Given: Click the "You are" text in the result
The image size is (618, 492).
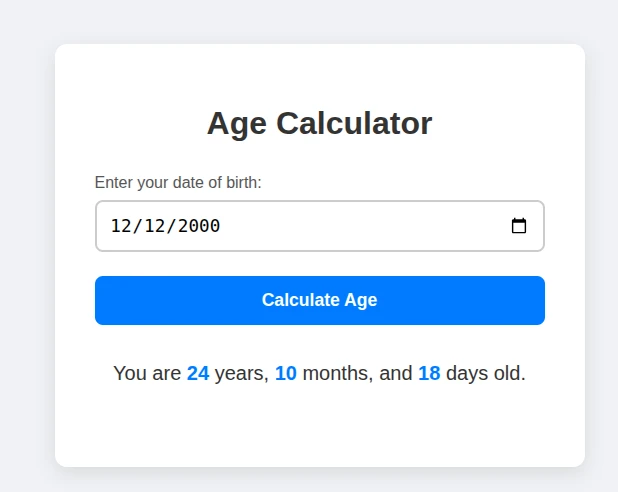Looking at the screenshot, I should point(147,373).
